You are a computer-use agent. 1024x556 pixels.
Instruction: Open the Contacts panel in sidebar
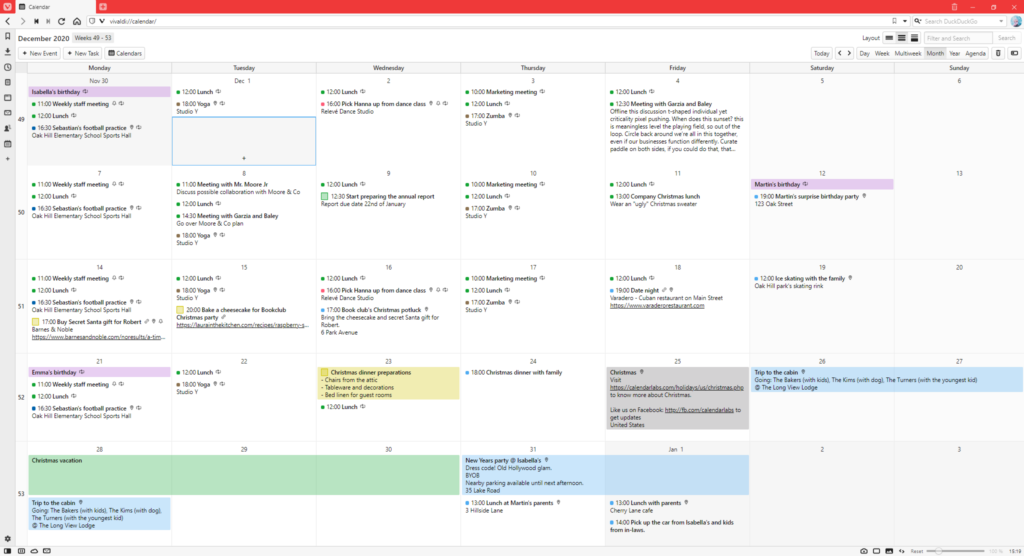click(7, 129)
